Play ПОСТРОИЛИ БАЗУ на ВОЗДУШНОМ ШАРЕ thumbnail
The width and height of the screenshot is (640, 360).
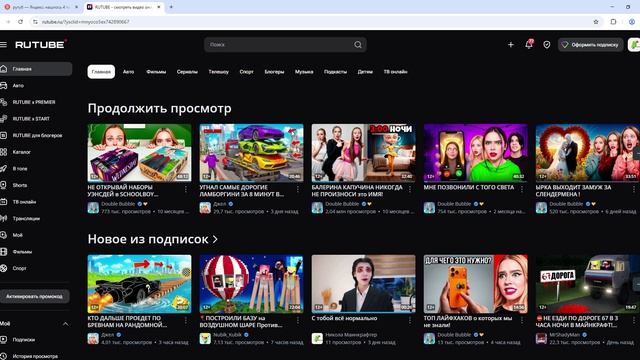(x=251, y=284)
